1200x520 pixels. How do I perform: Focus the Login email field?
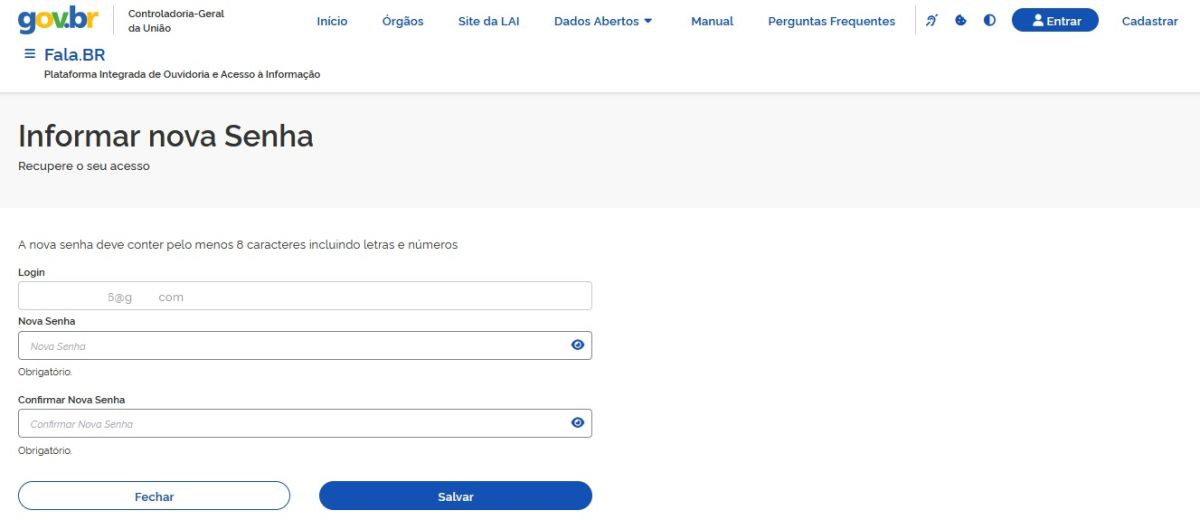pos(305,296)
